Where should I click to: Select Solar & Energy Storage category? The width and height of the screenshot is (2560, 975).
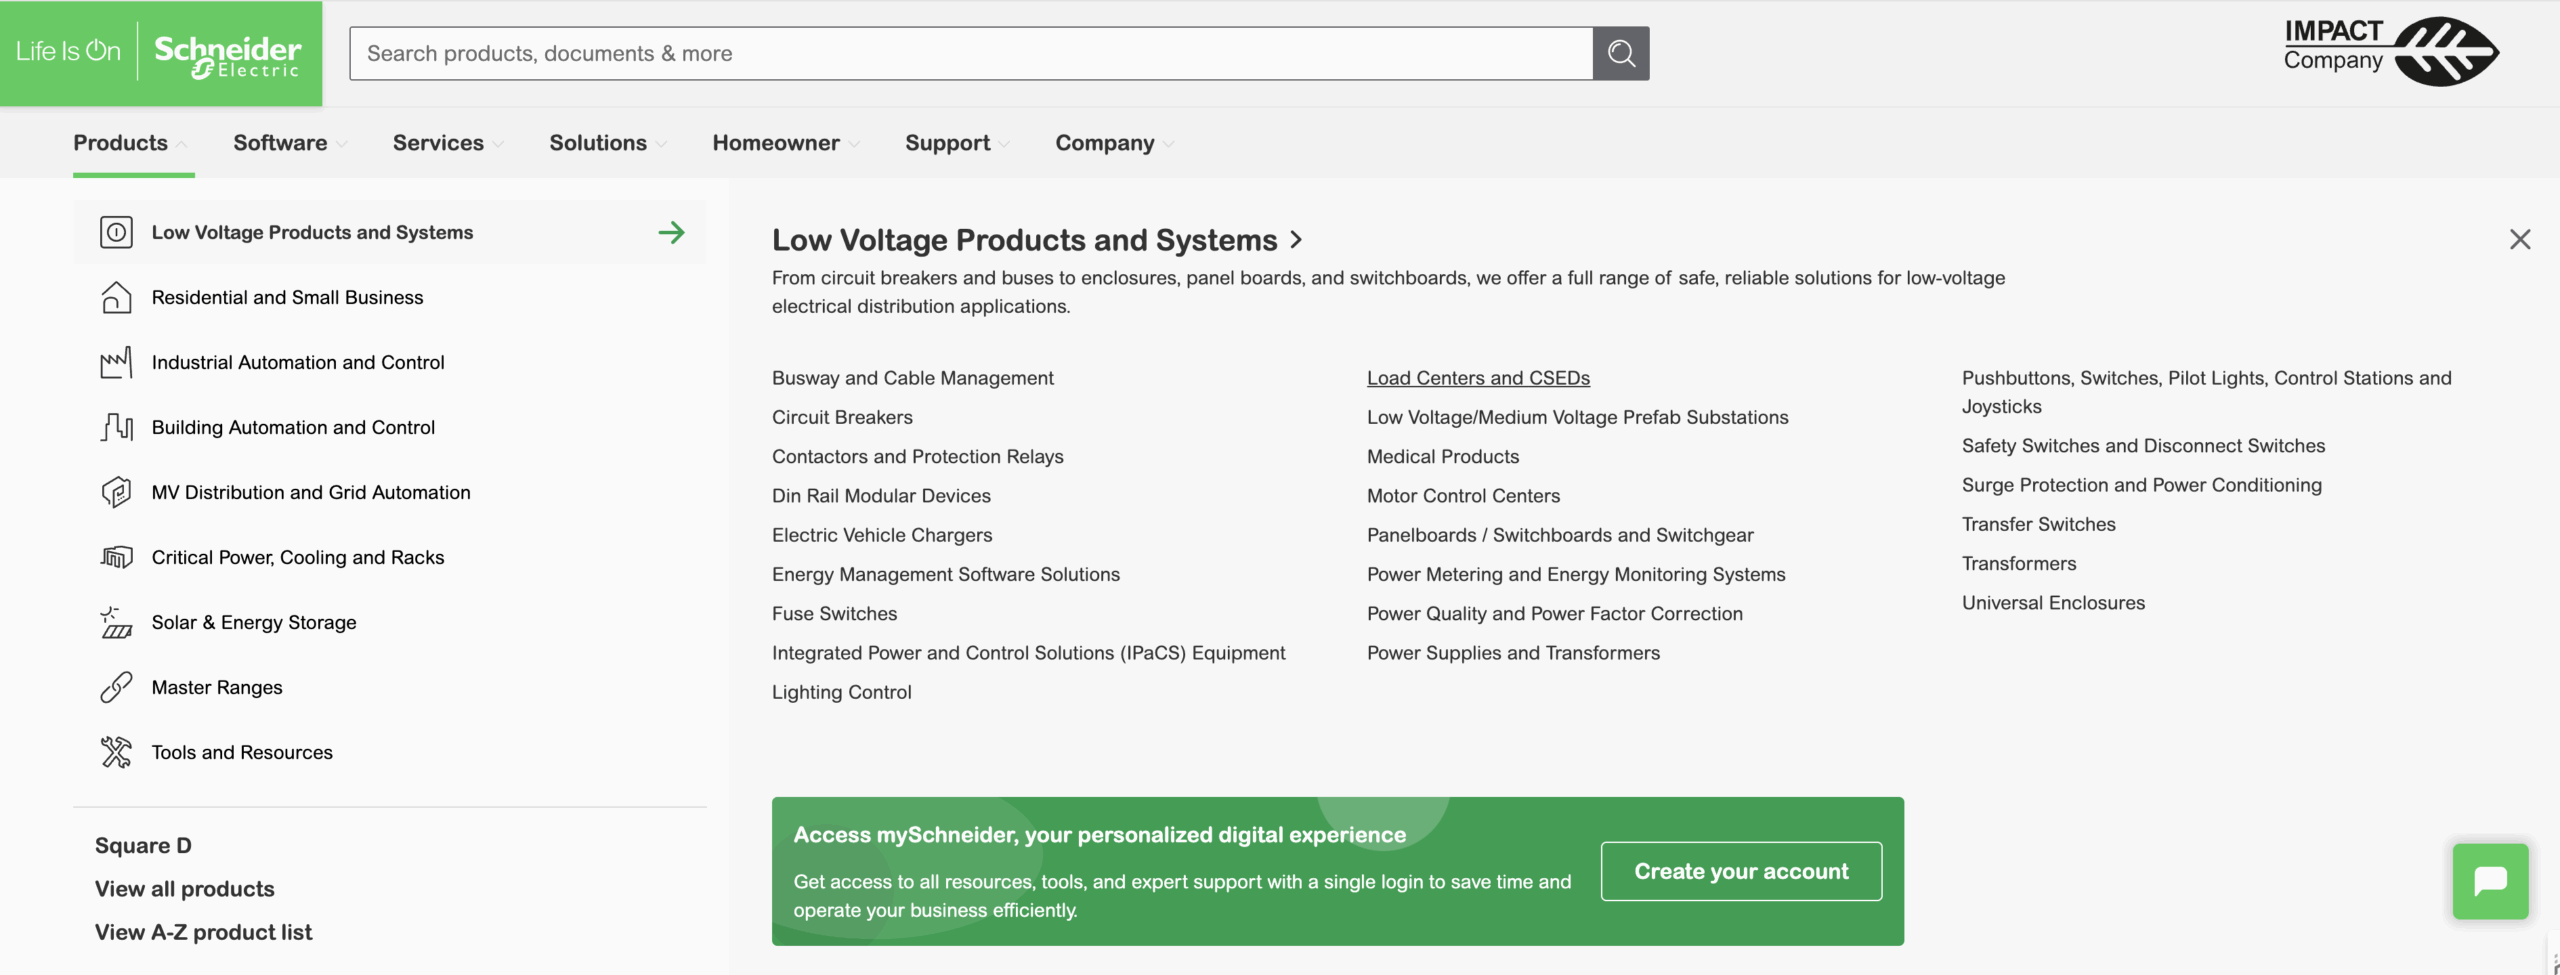(x=389, y=622)
